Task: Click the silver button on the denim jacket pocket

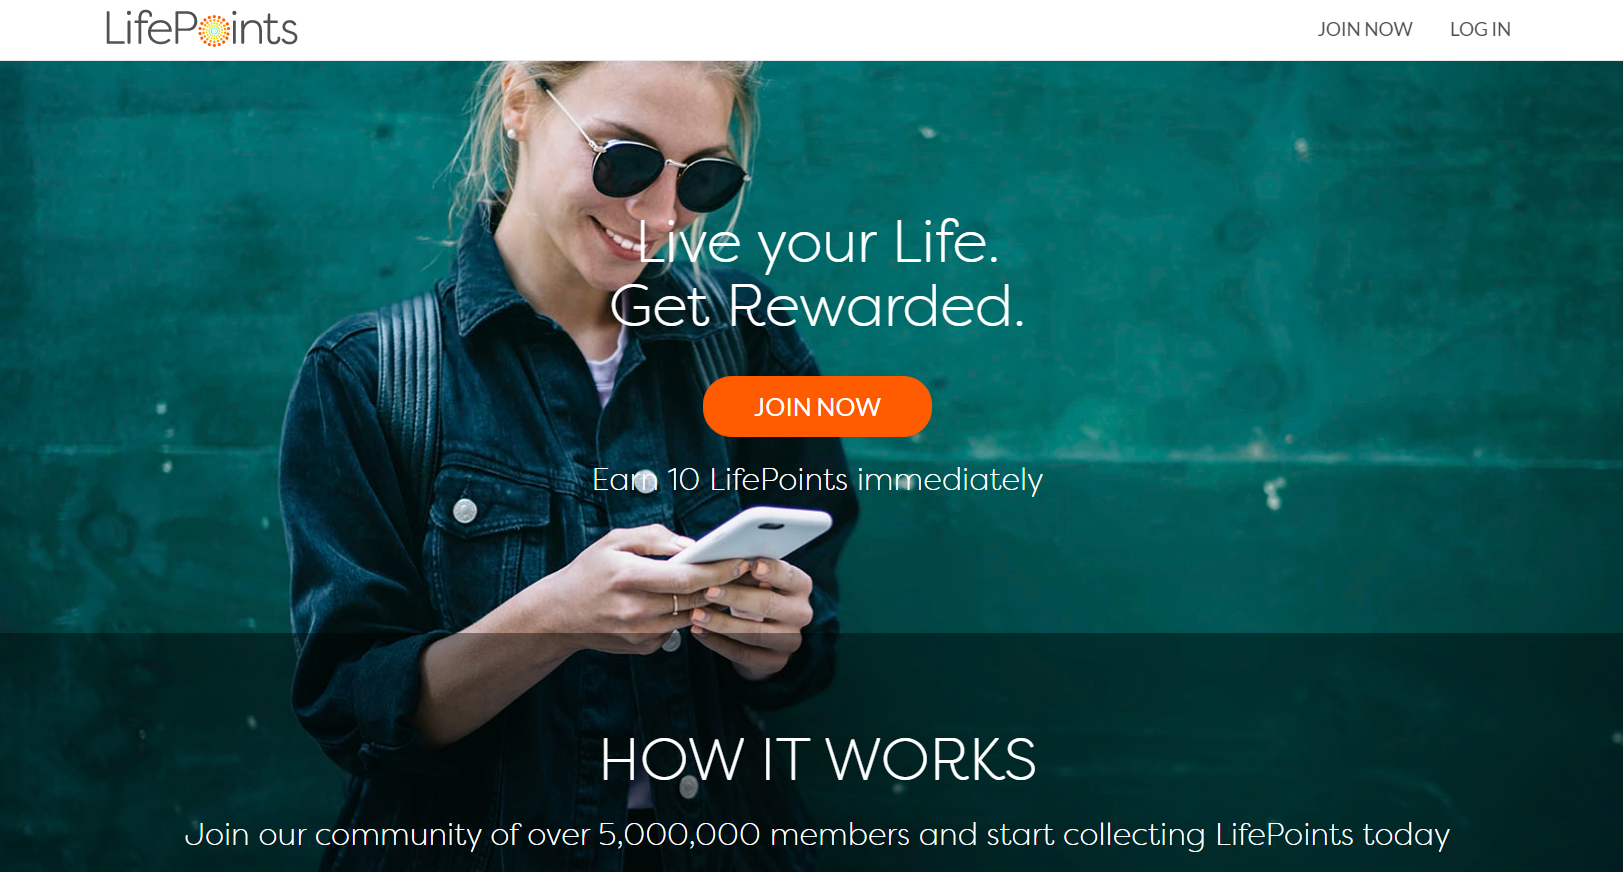Action: coord(465,511)
